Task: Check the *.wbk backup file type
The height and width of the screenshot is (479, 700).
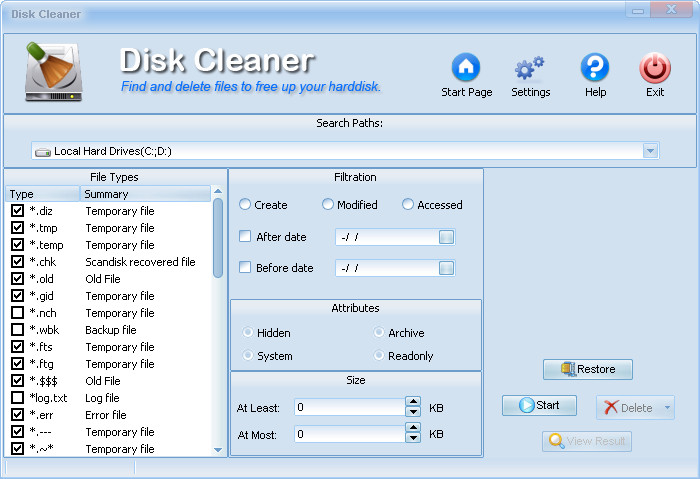Action: pos(17,329)
